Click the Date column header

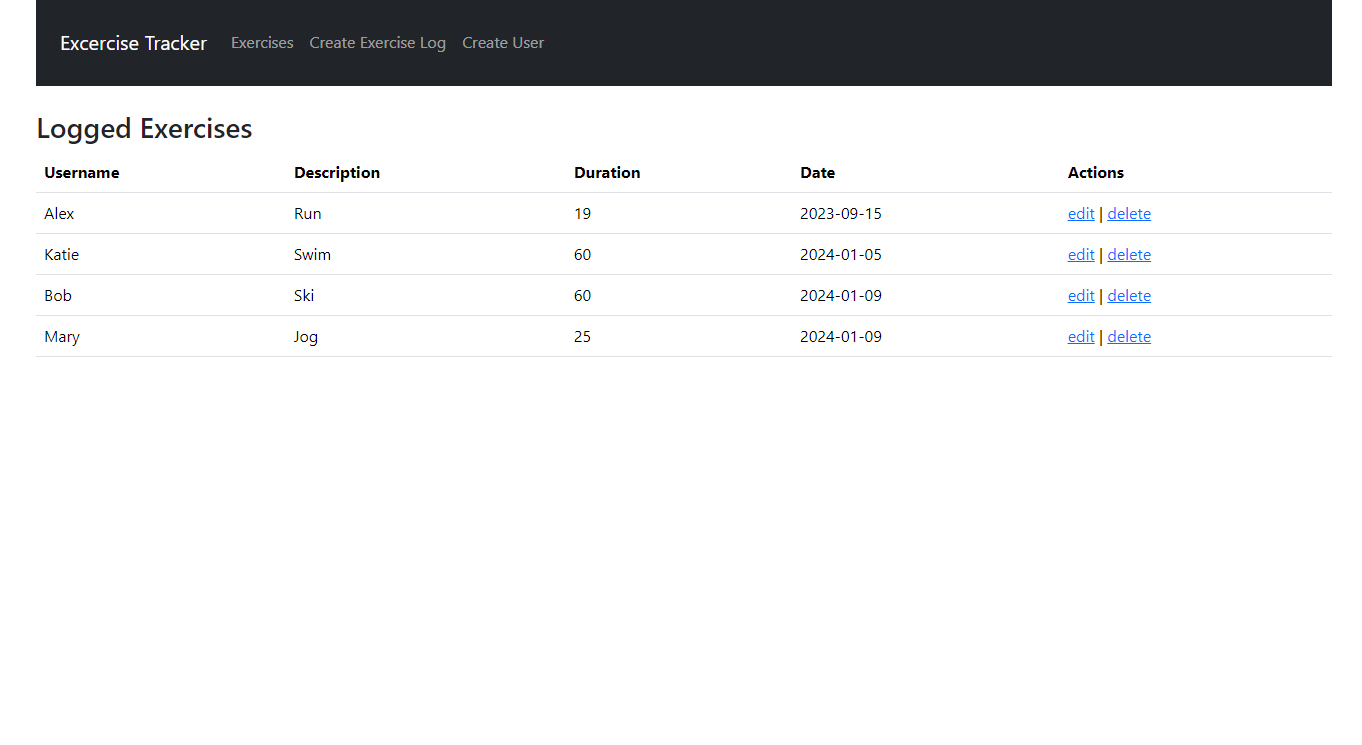coord(817,173)
